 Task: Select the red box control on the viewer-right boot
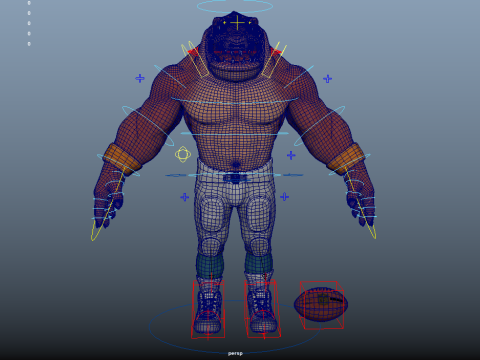[263, 309]
